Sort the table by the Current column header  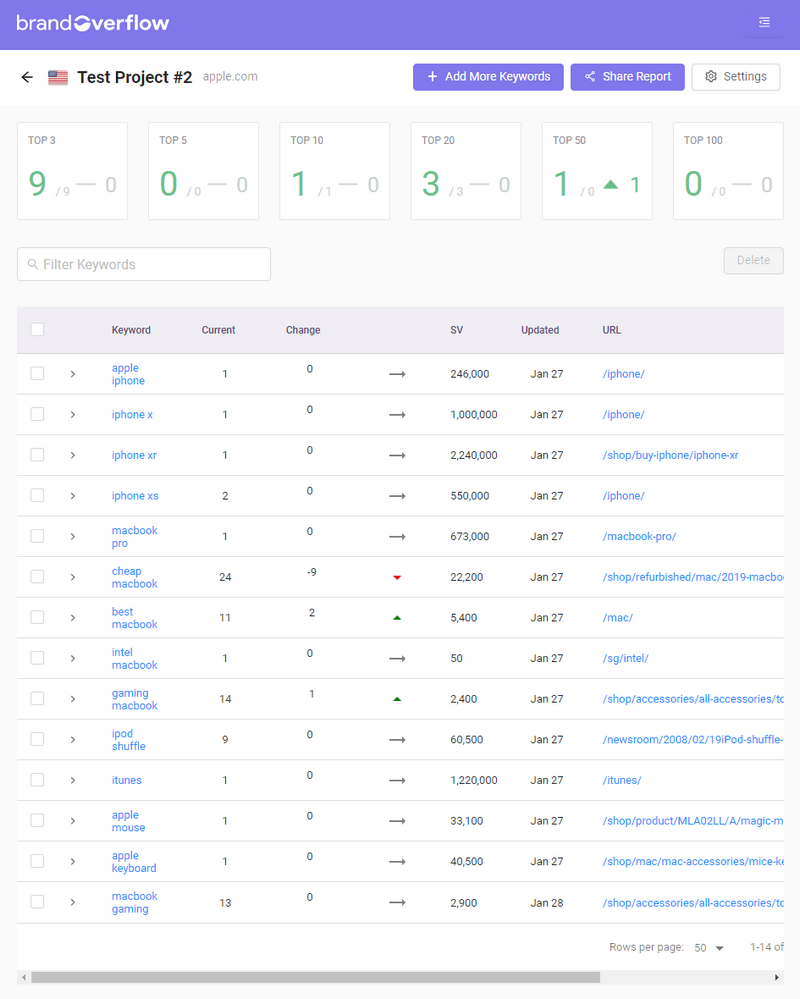[x=218, y=330]
